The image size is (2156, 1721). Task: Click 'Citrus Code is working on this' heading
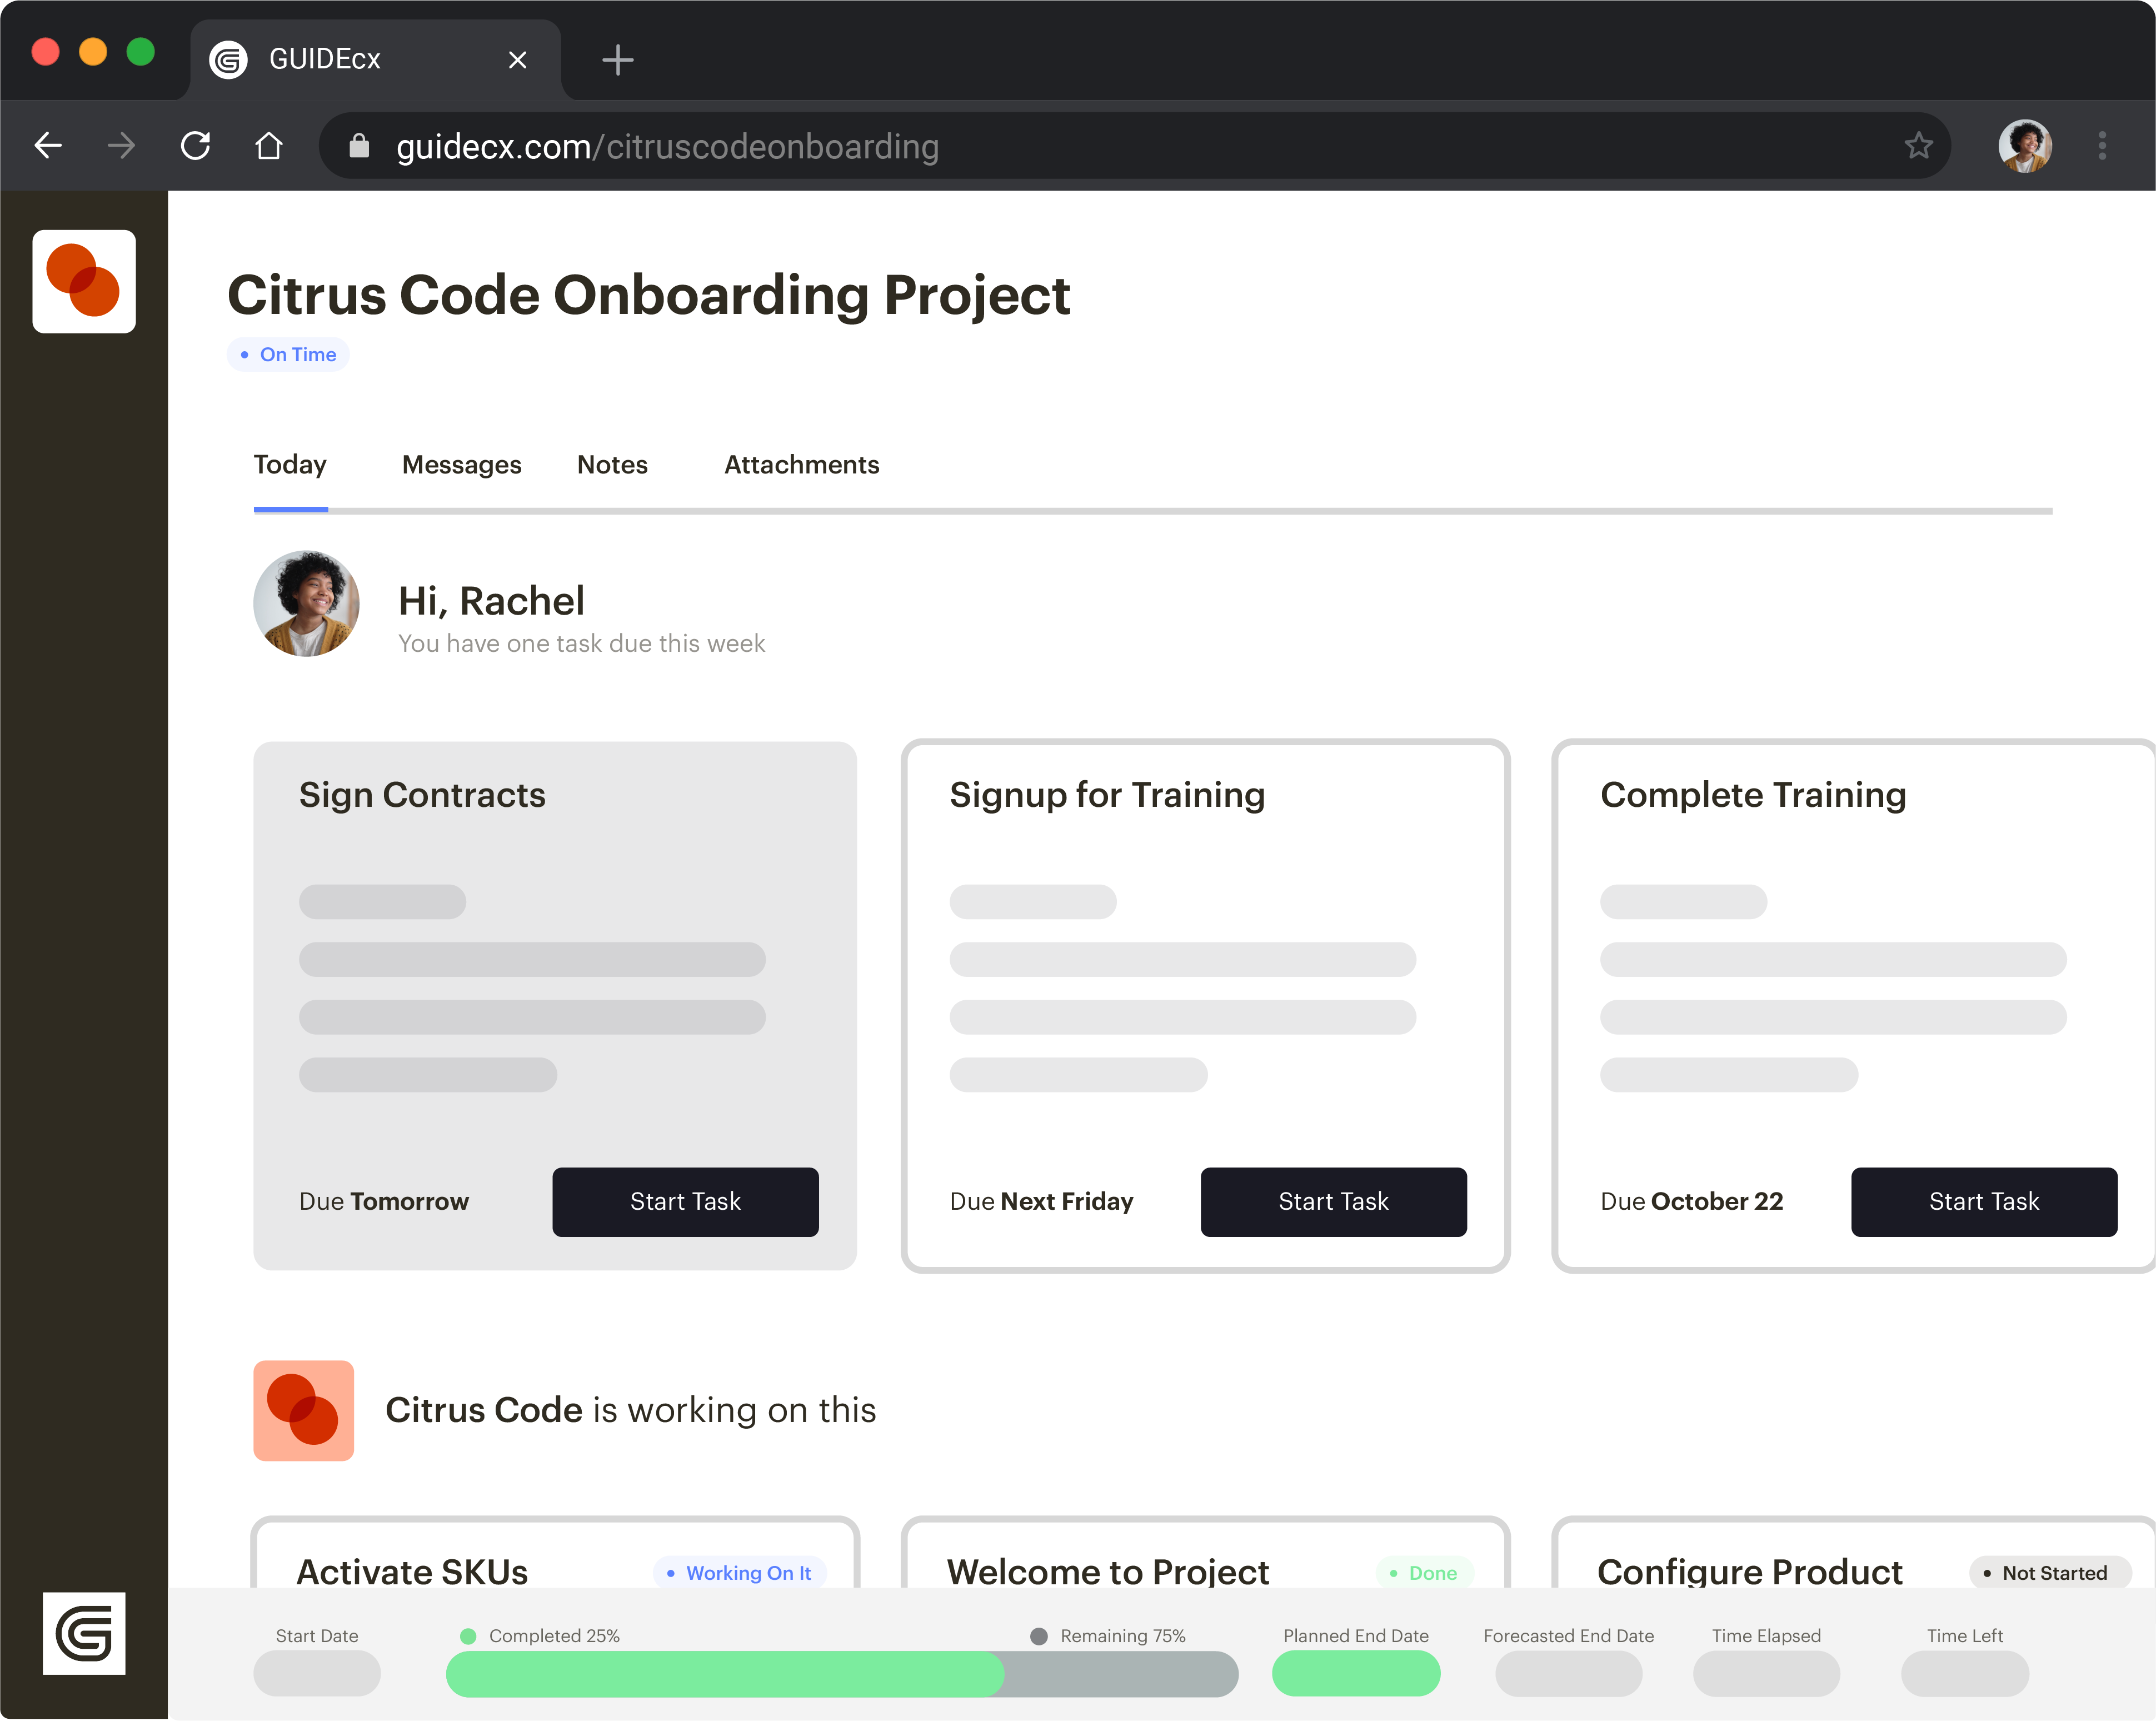(x=630, y=1410)
